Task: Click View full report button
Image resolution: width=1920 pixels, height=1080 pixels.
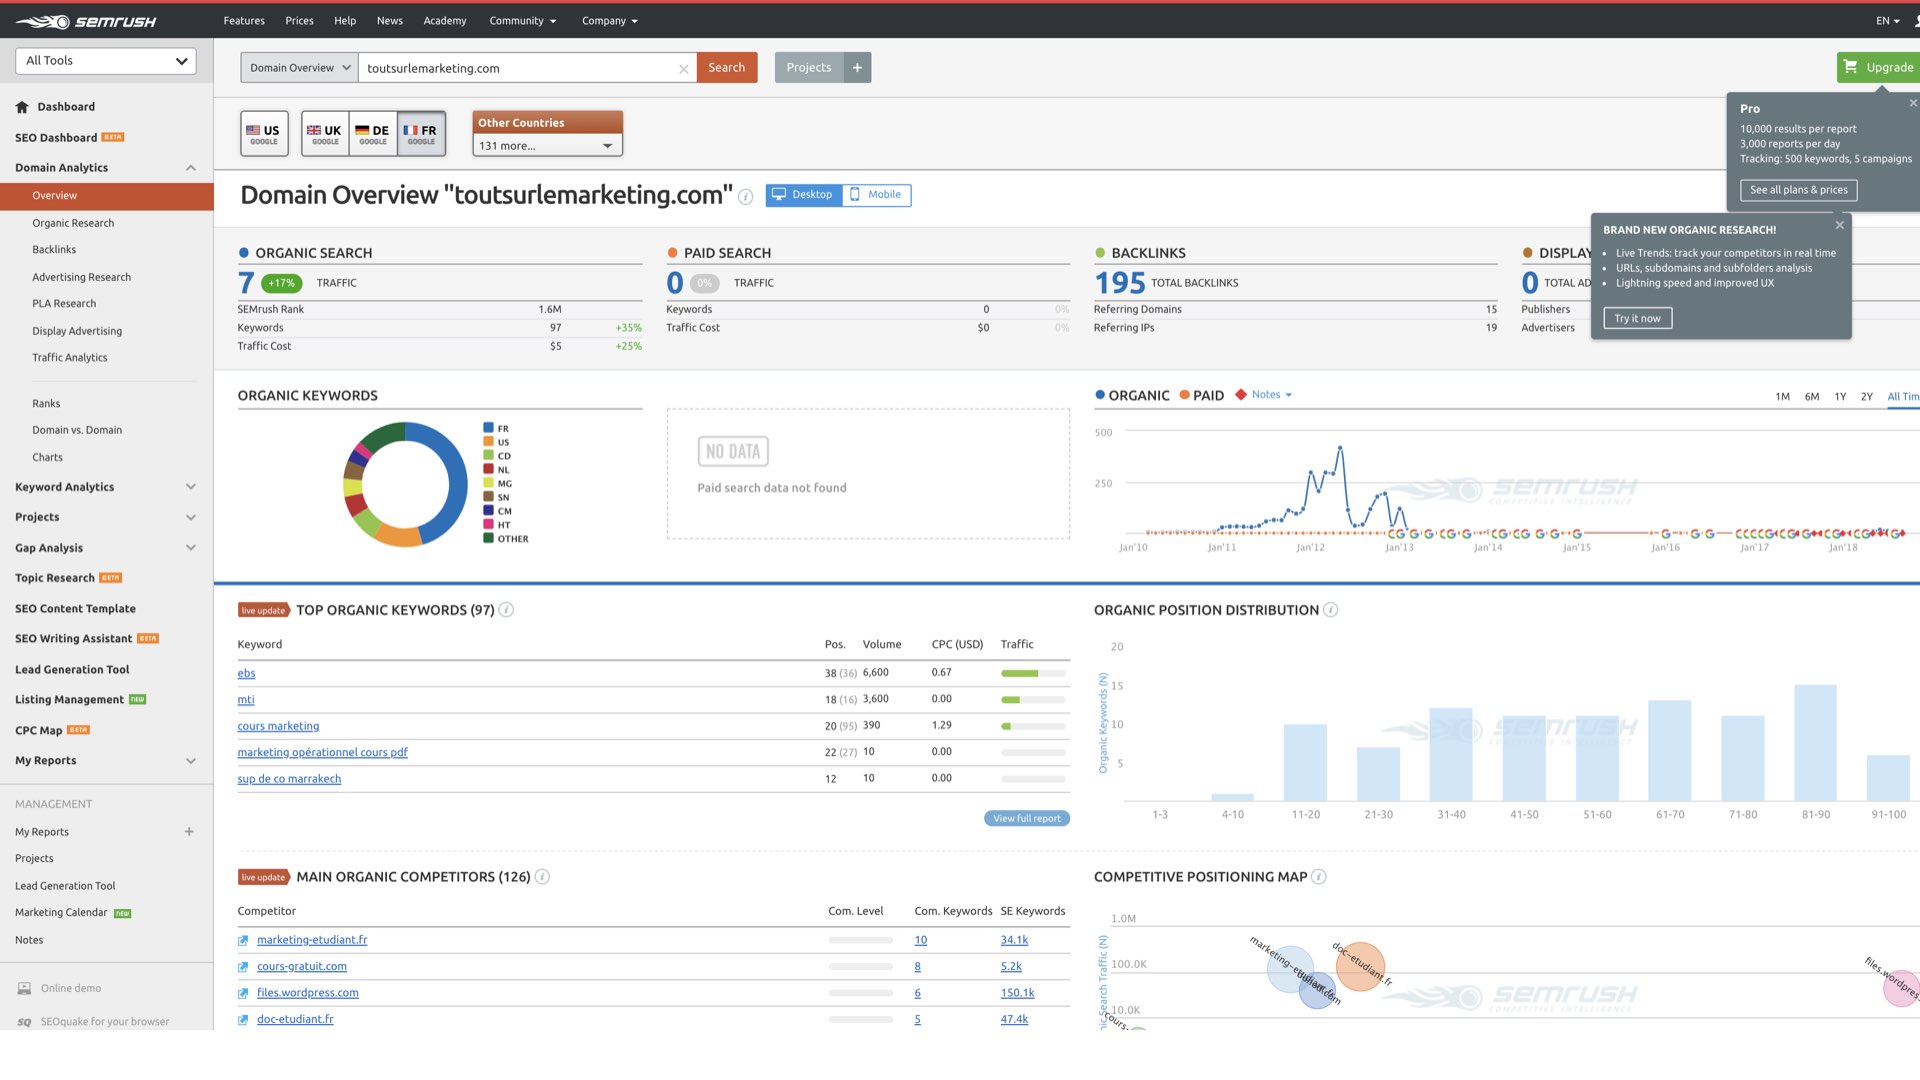Action: click(1026, 819)
